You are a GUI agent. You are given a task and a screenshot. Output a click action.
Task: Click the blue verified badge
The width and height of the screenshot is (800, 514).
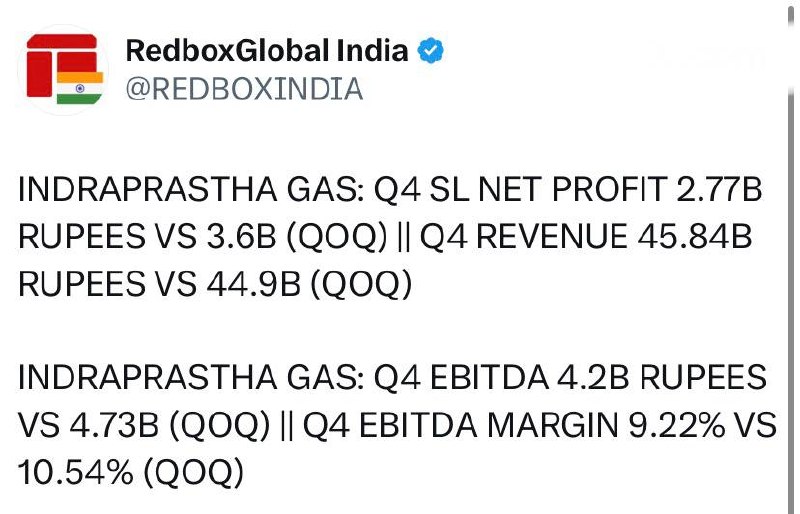[x=430, y=51]
